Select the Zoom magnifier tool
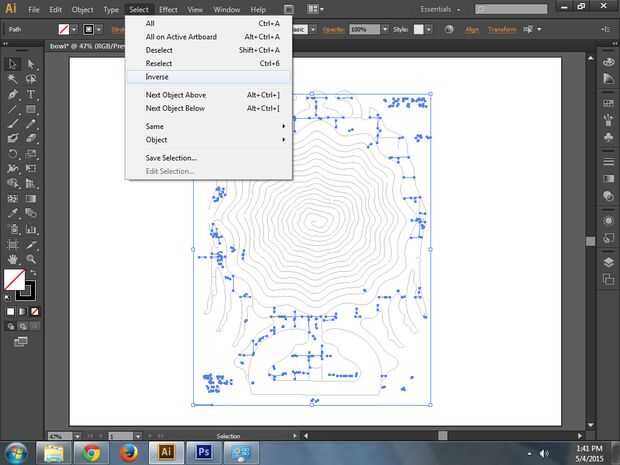 coord(31,259)
